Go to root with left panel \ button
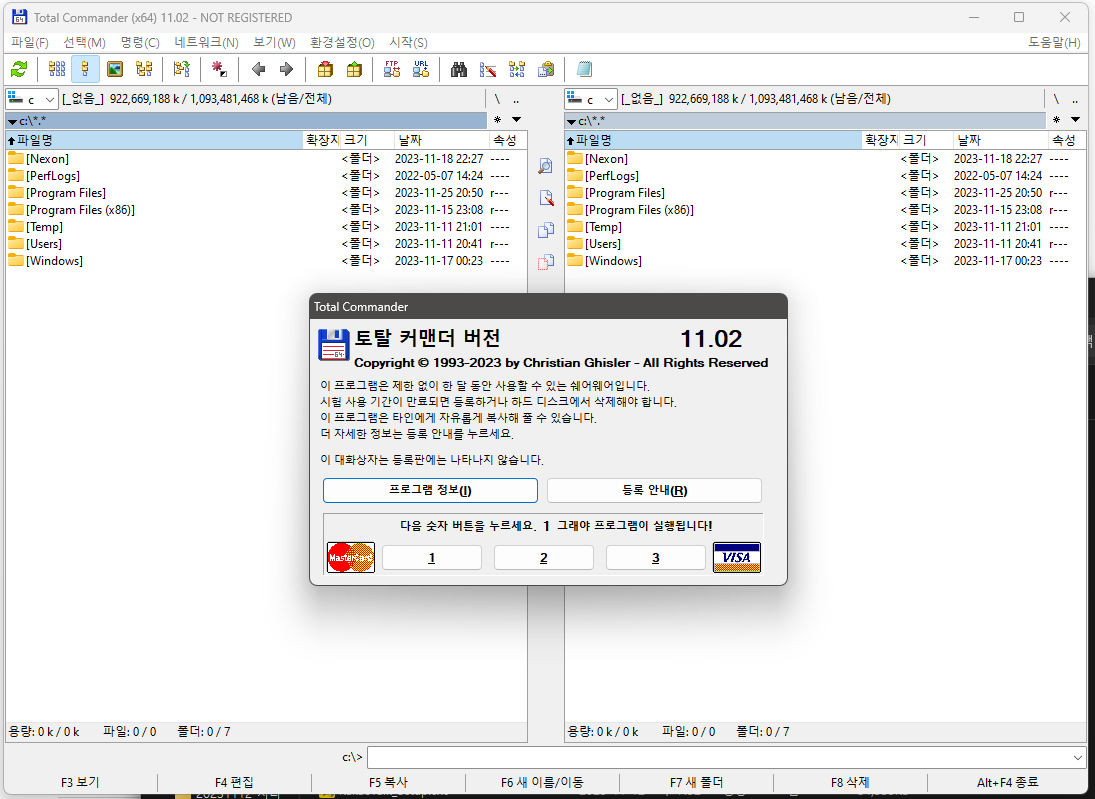The image size is (1095, 799). pos(497,99)
